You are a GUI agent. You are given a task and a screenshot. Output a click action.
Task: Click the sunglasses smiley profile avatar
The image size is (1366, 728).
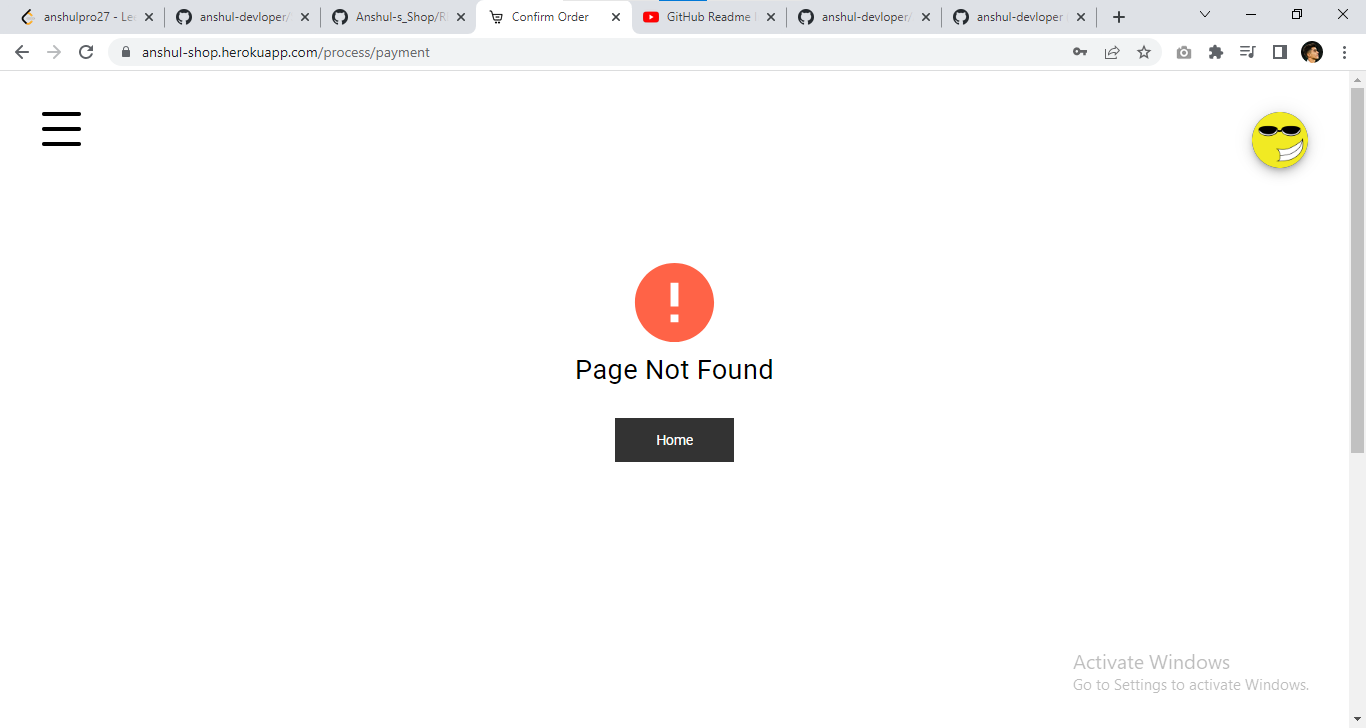click(1279, 140)
